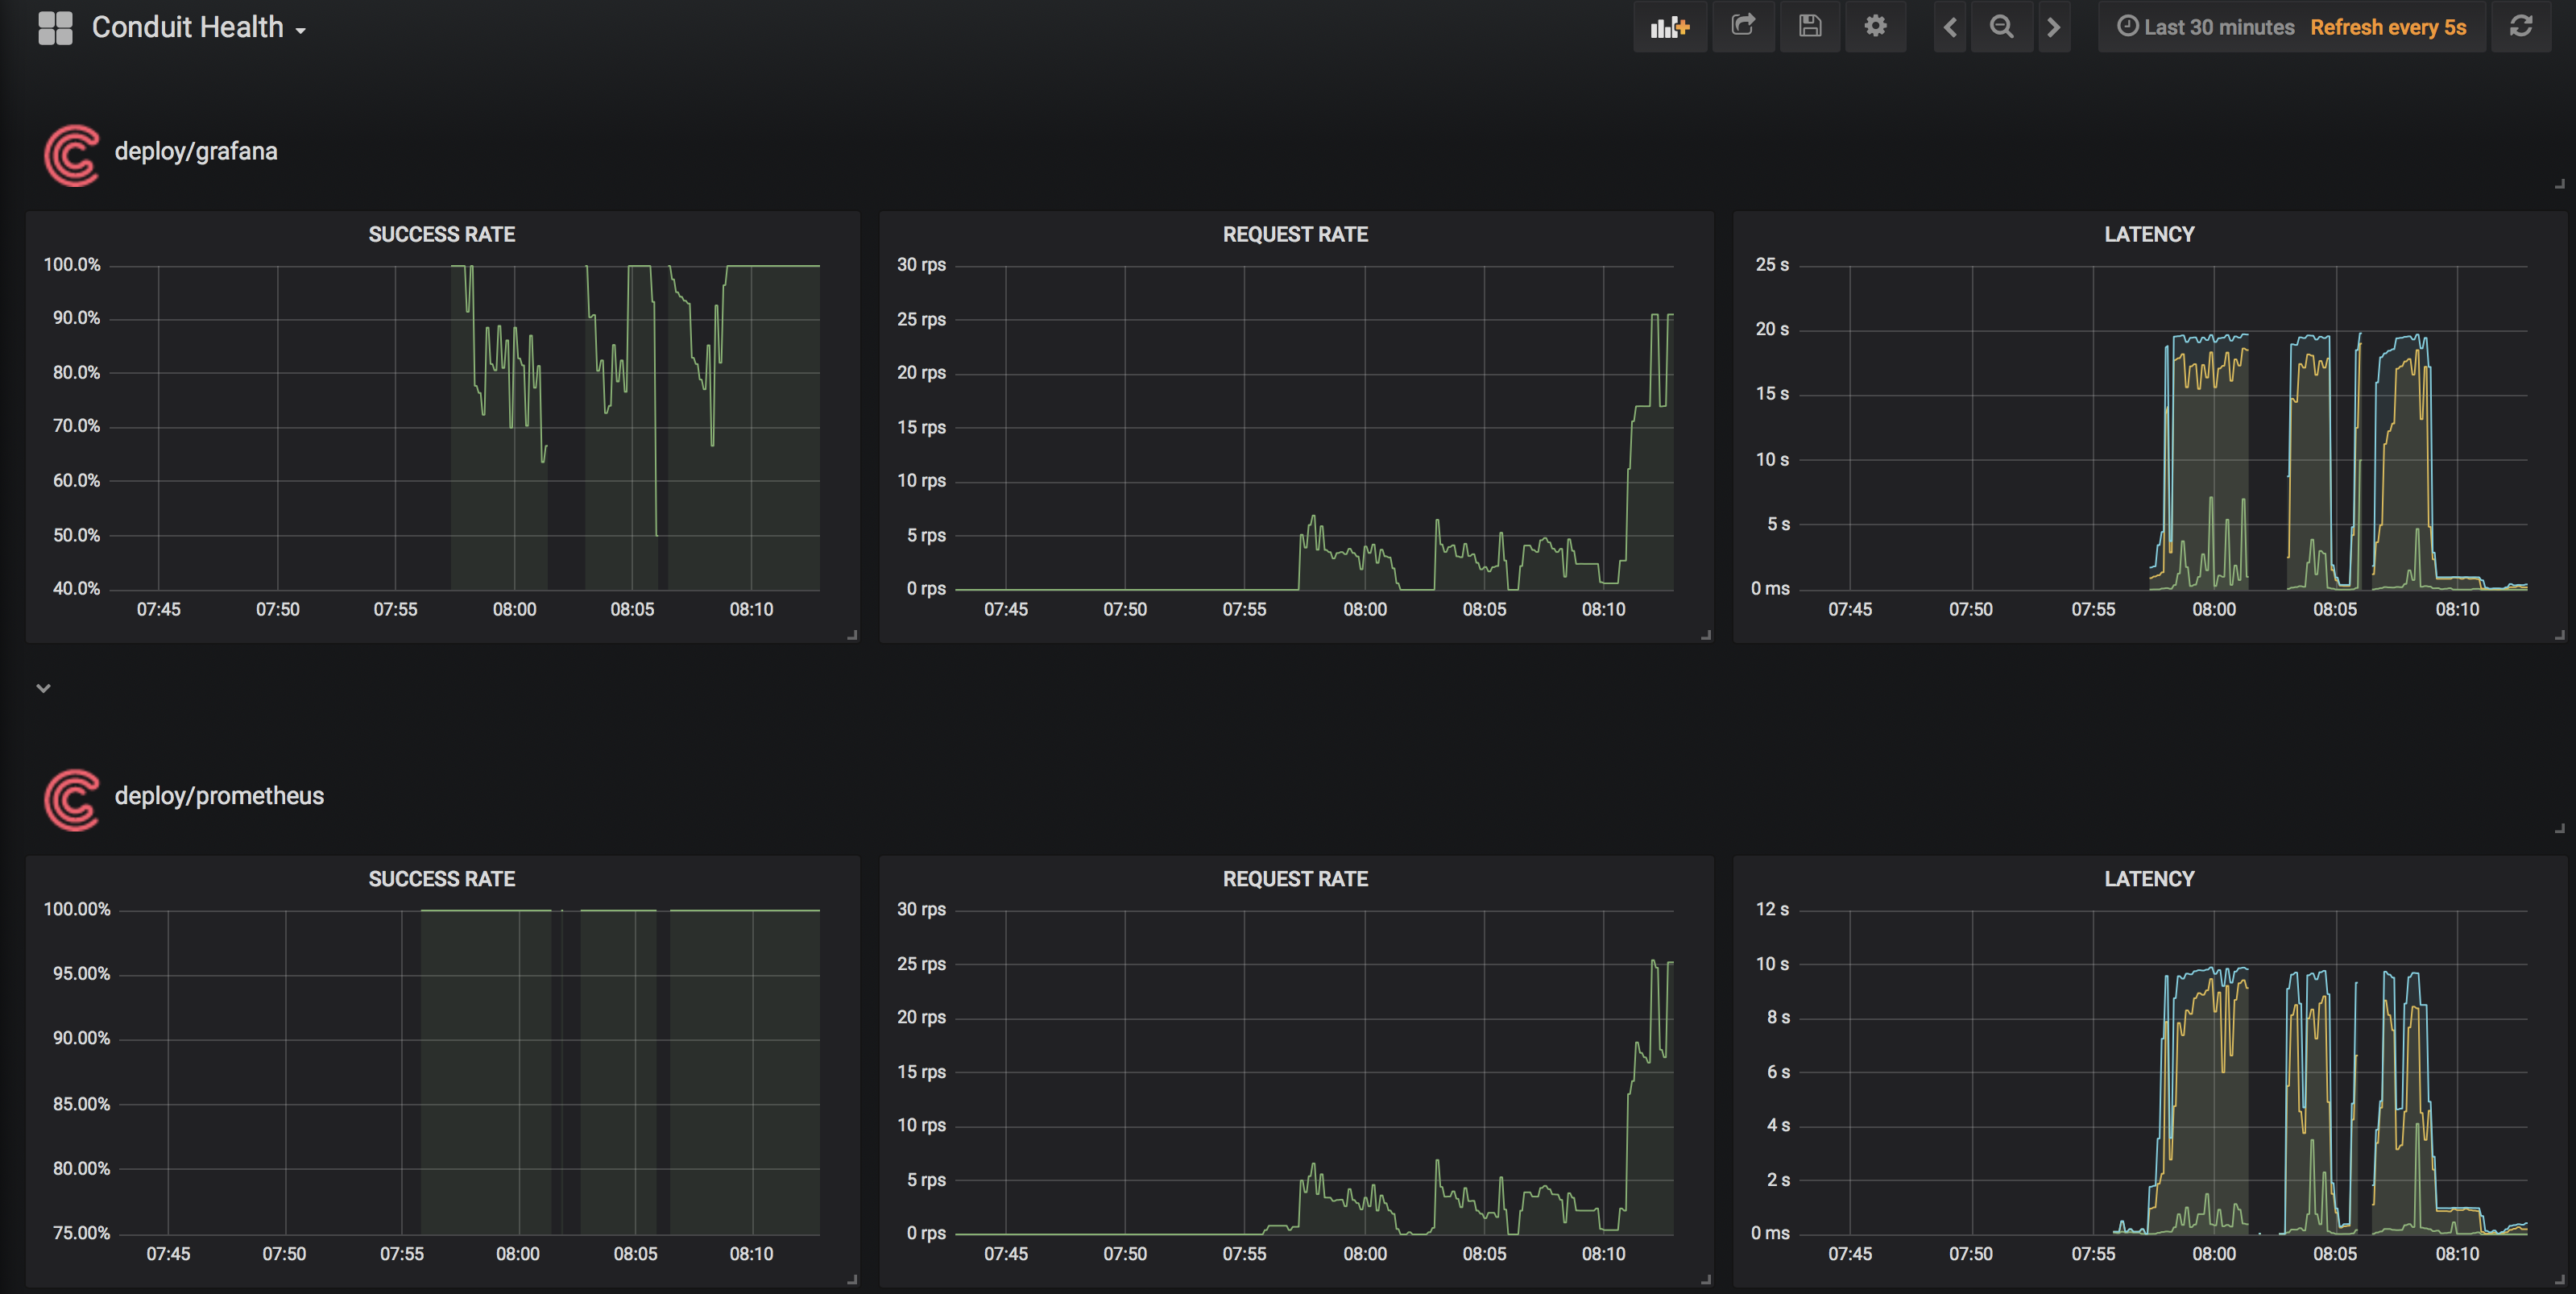Viewport: 2576px width, 1294px height.
Task: Open the dashboard picker squares icon
Action: point(56,27)
